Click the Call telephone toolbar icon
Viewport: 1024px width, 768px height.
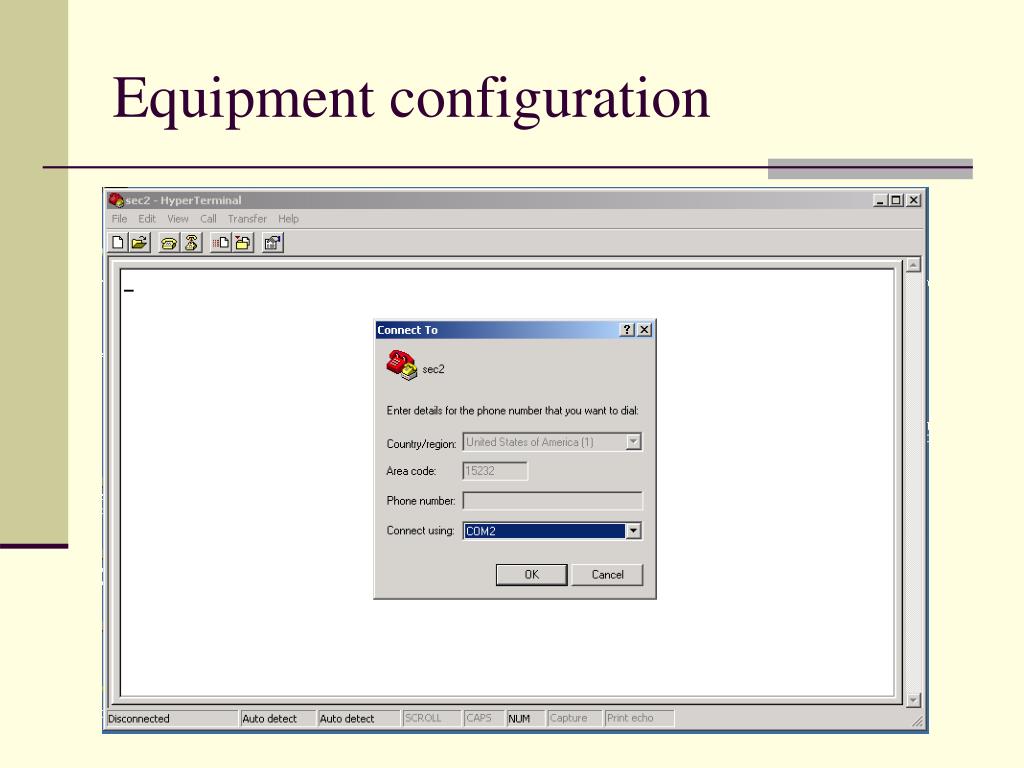point(168,243)
